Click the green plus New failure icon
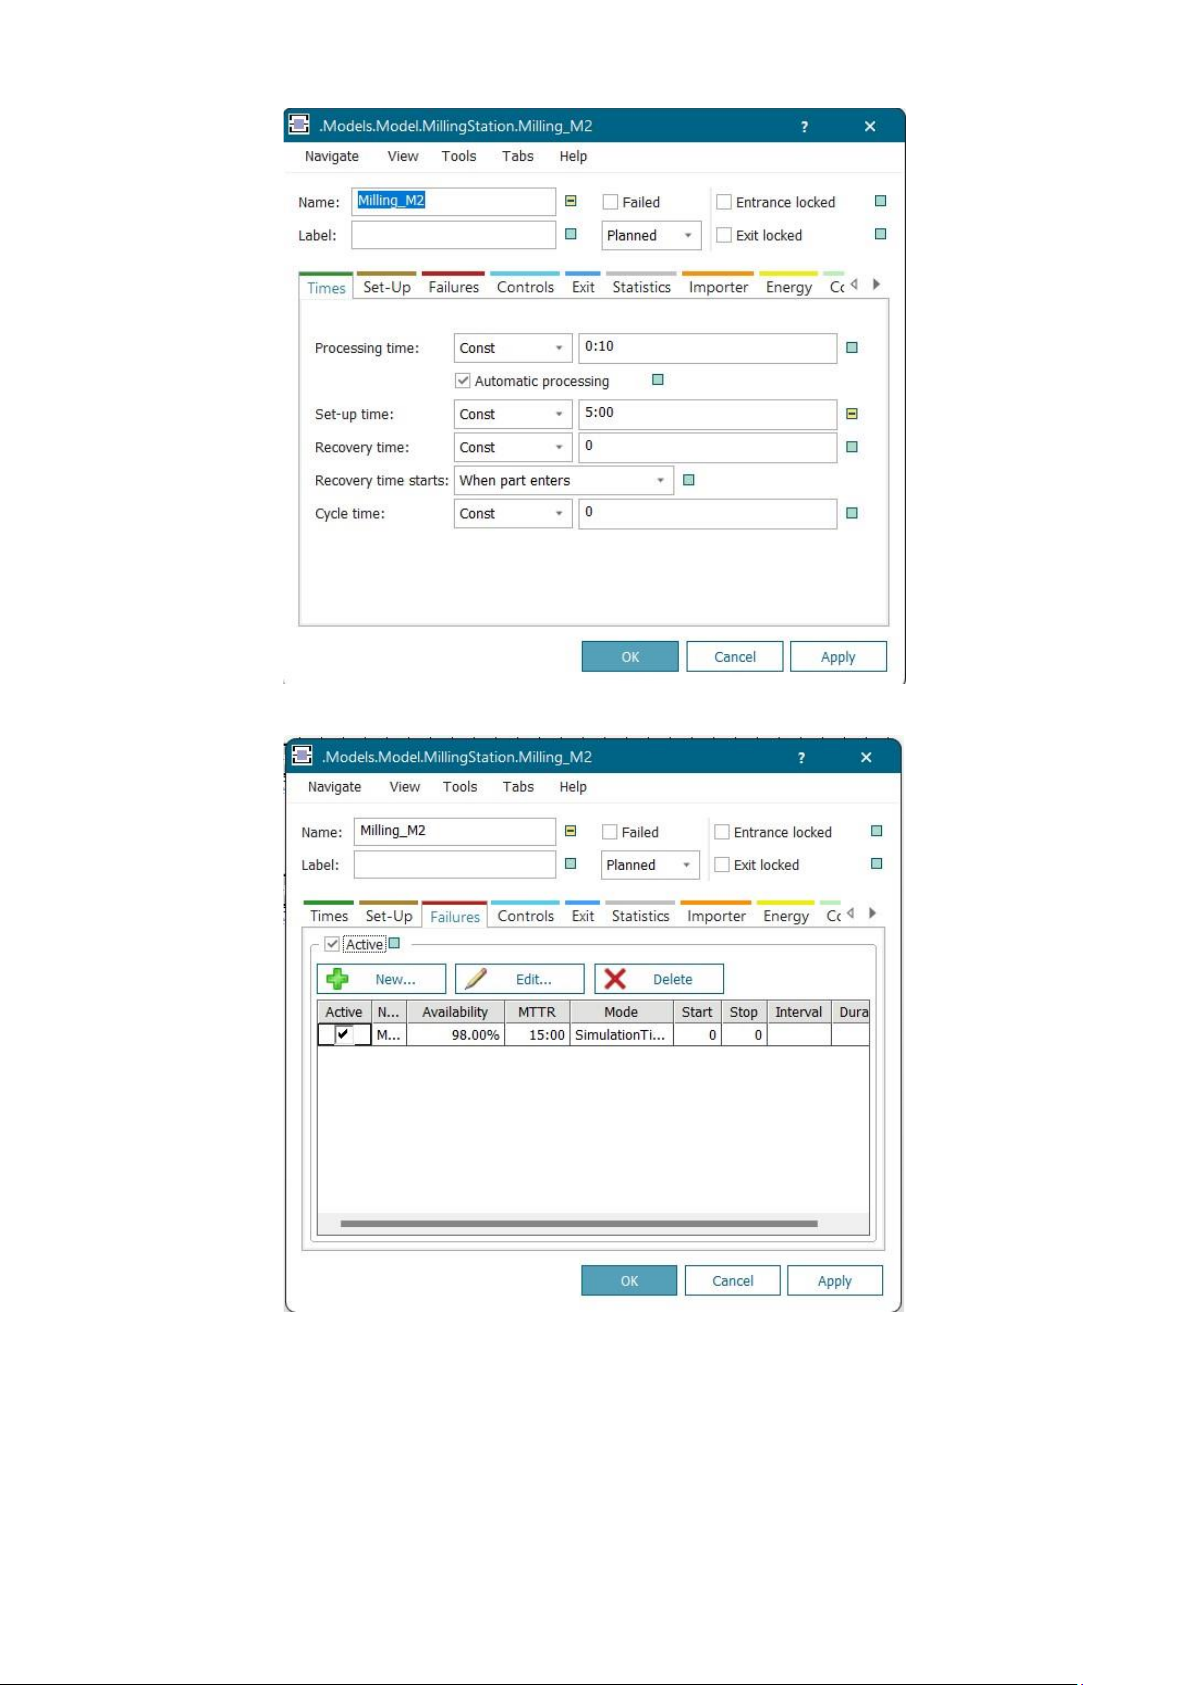The width and height of the screenshot is (1192, 1685). click(x=338, y=979)
